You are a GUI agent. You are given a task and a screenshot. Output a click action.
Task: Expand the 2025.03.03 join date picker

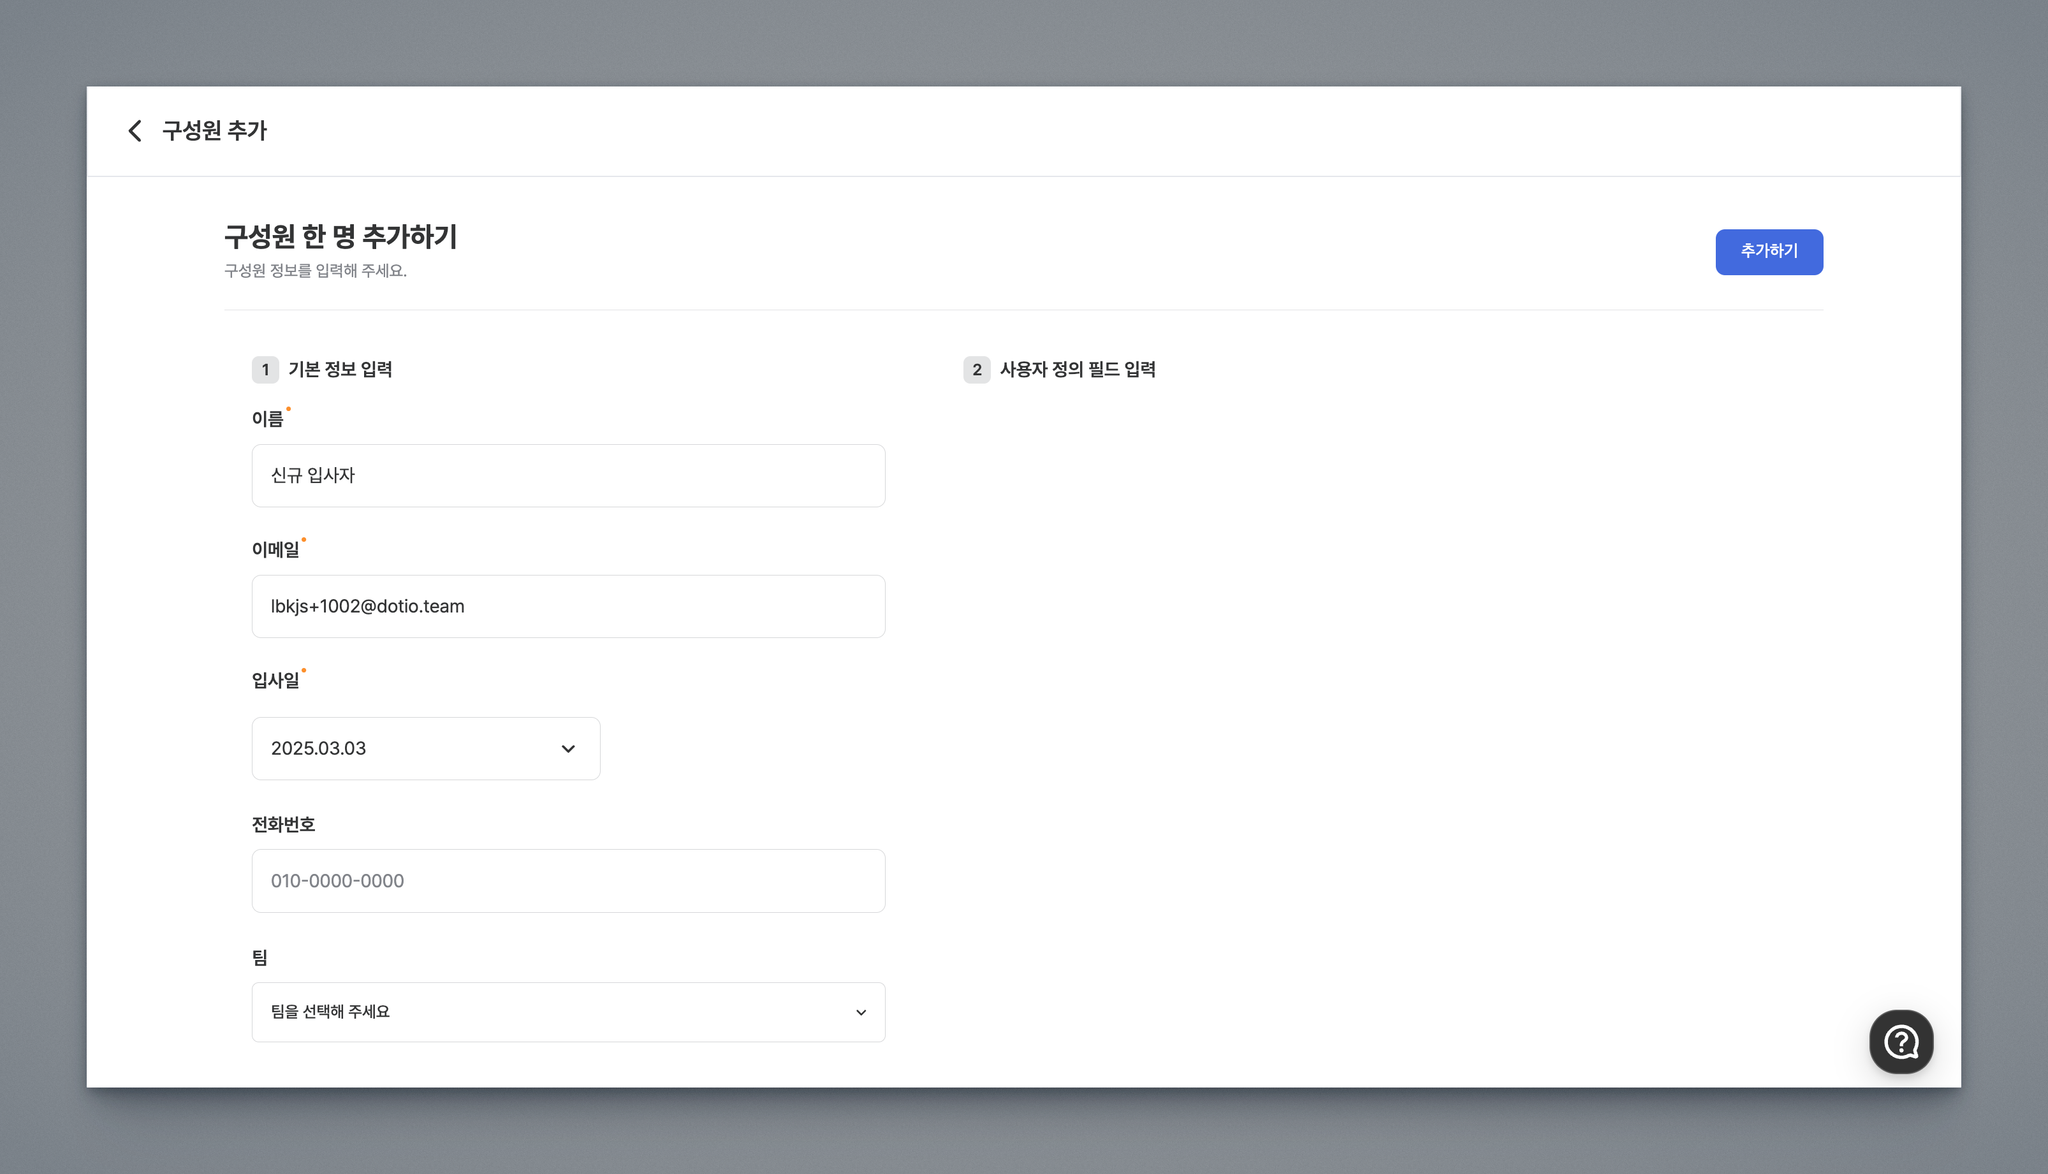coord(426,749)
